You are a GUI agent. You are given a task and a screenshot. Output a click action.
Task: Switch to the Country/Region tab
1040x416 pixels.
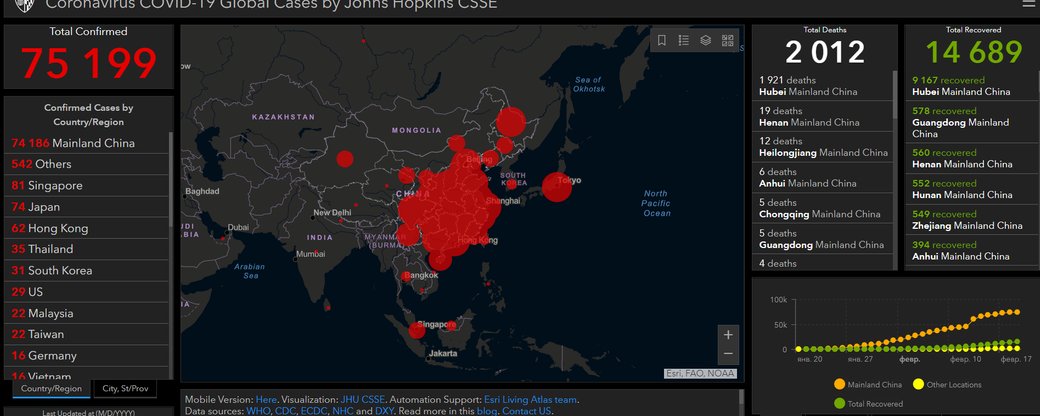click(x=51, y=389)
